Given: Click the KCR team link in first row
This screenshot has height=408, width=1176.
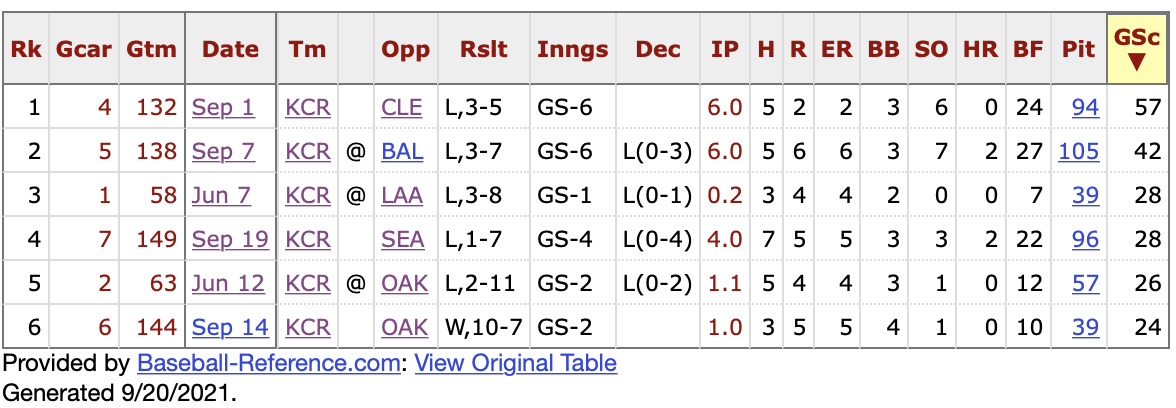Looking at the screenshot, I should 308,107.
